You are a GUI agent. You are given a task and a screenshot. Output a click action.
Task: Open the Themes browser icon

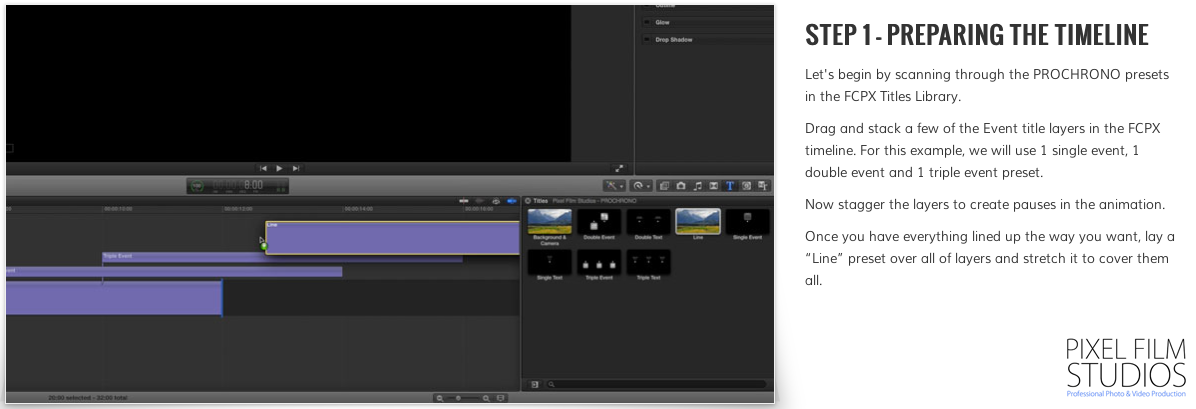[762, 186]
